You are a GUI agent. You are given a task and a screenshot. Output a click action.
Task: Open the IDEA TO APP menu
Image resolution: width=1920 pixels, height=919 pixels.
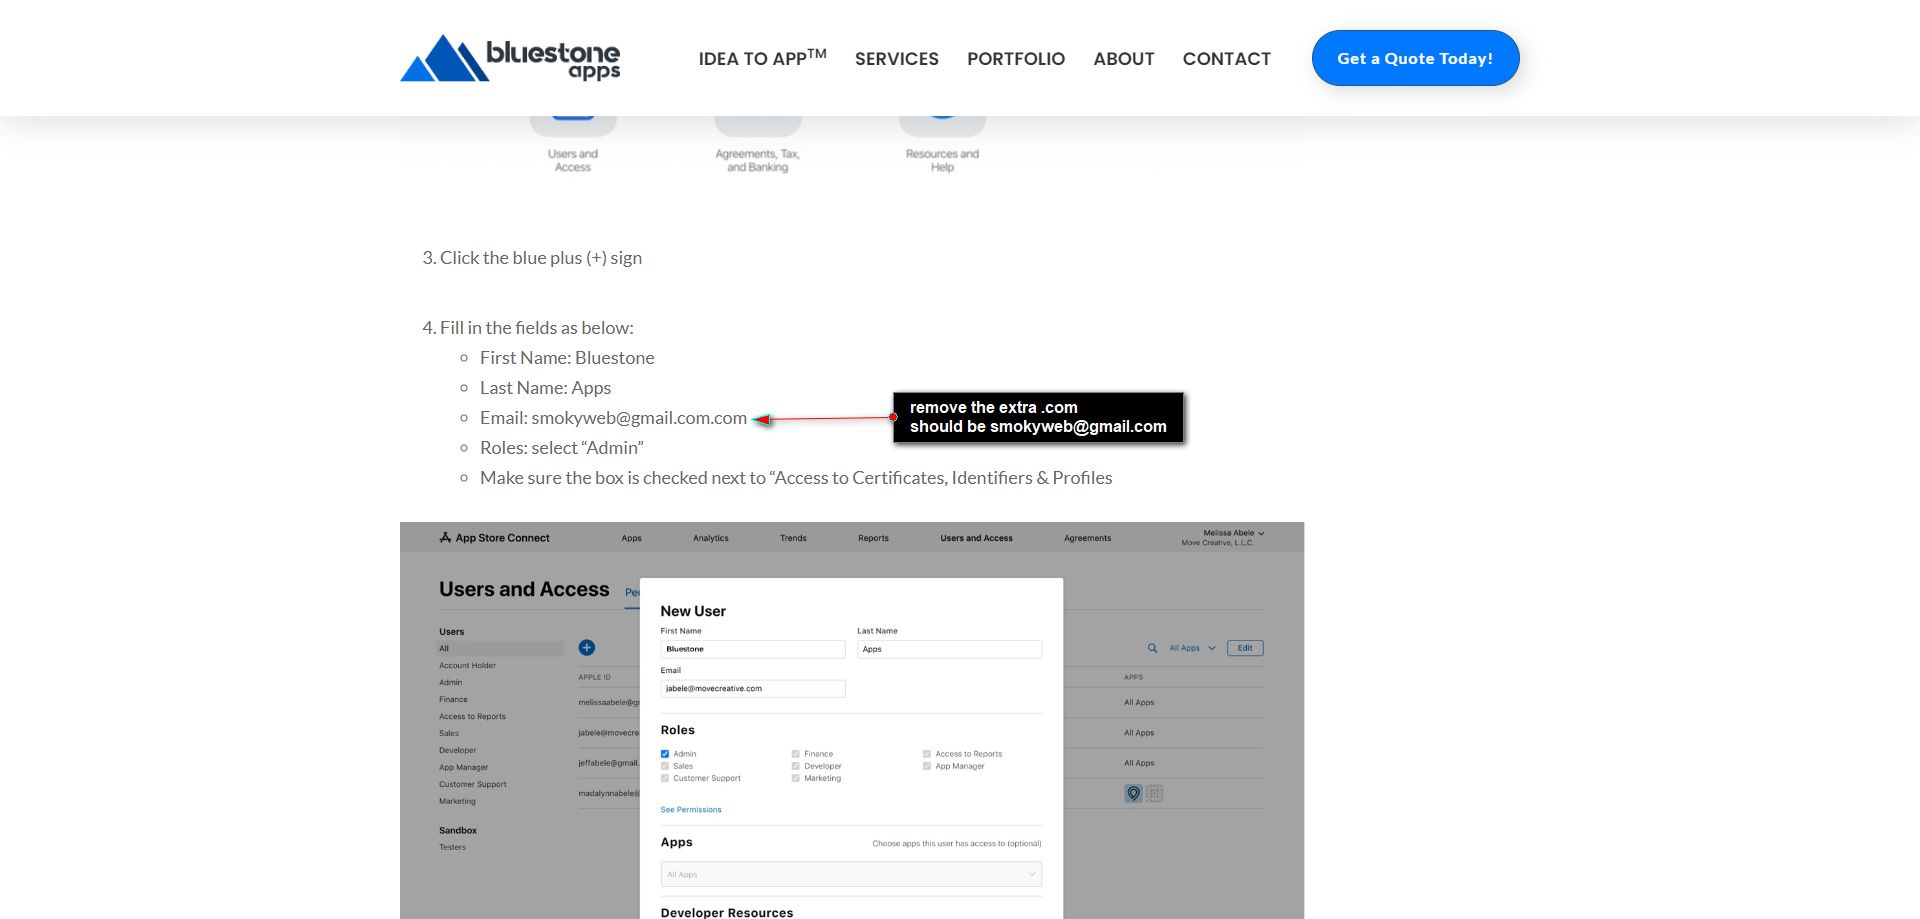(x=763, y=58)
